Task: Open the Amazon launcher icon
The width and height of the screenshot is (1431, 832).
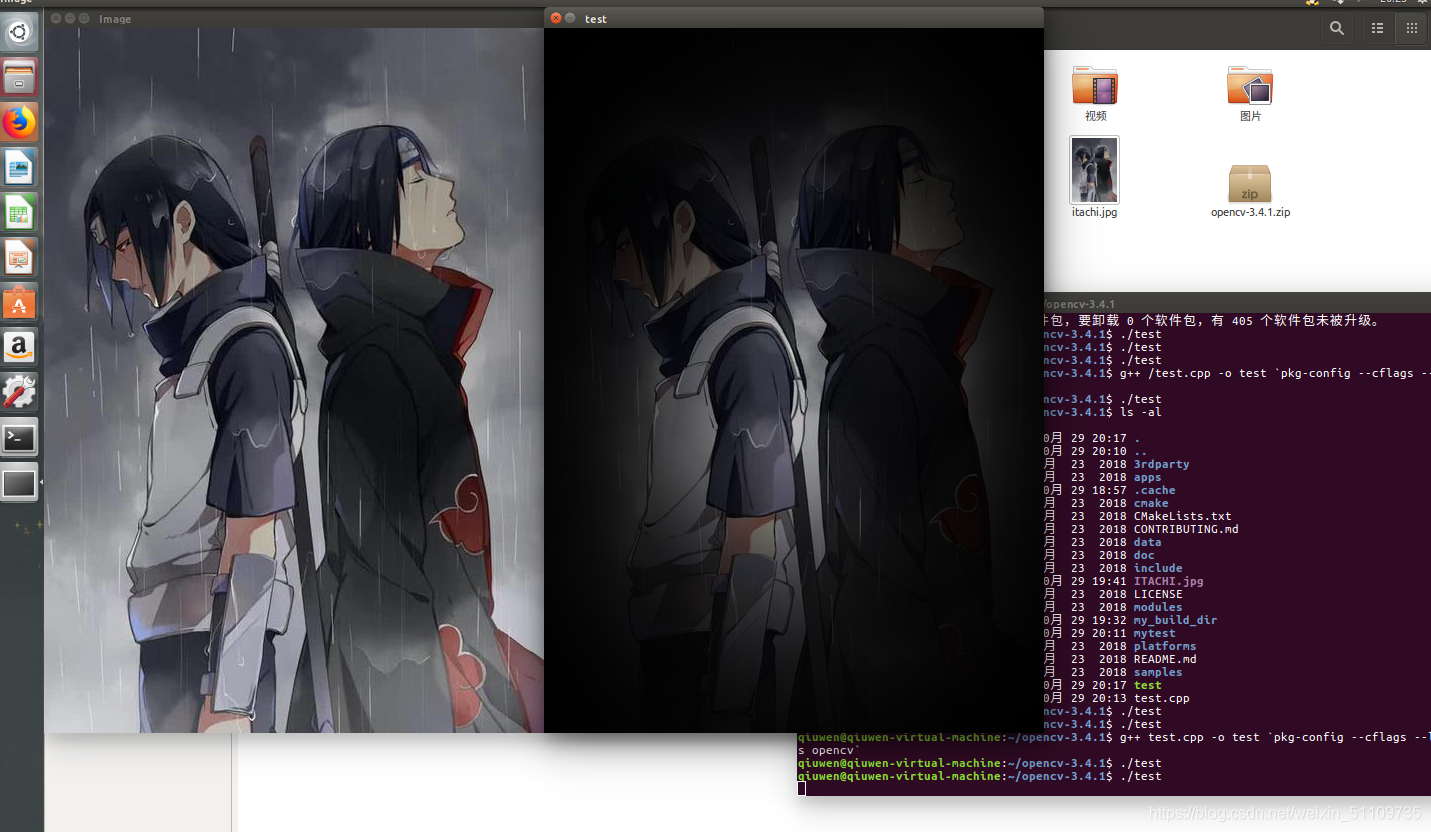Action: (x=19, y=347)
